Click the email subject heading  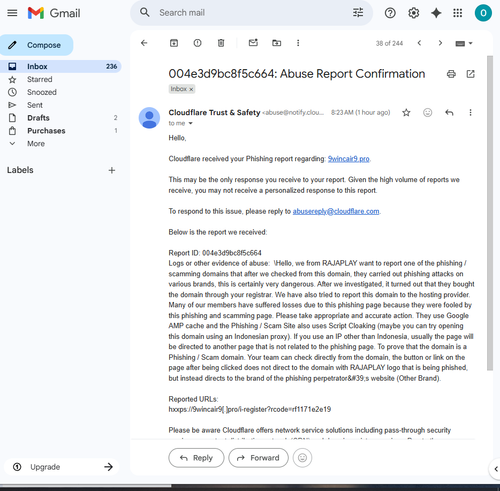tap(297, 74)
